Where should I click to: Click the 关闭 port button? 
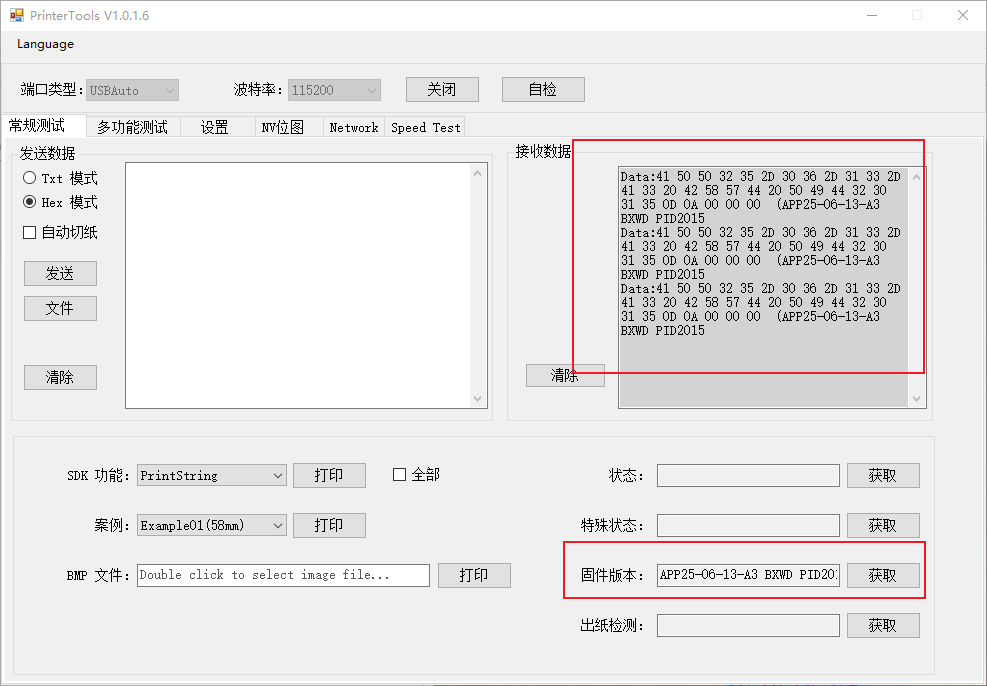tap(441, 89)
